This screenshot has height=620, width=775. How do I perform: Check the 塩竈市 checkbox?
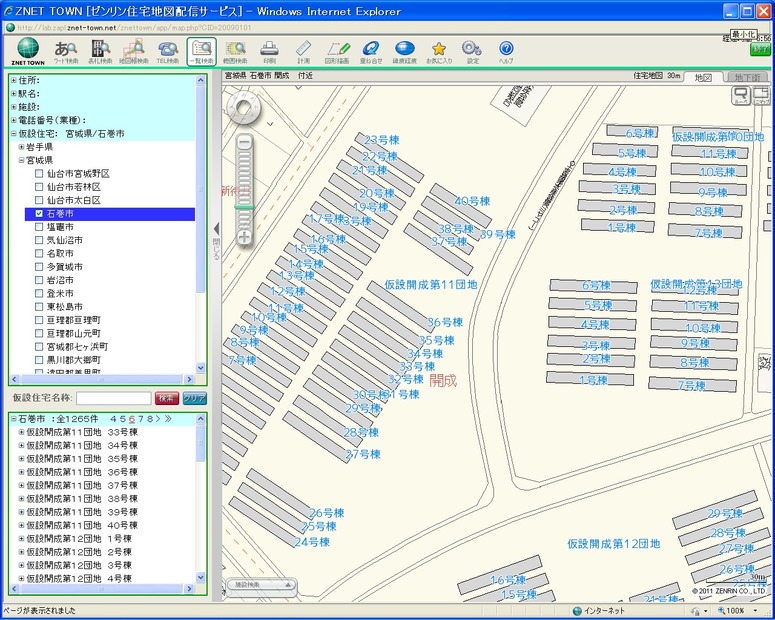click(39, 227)
